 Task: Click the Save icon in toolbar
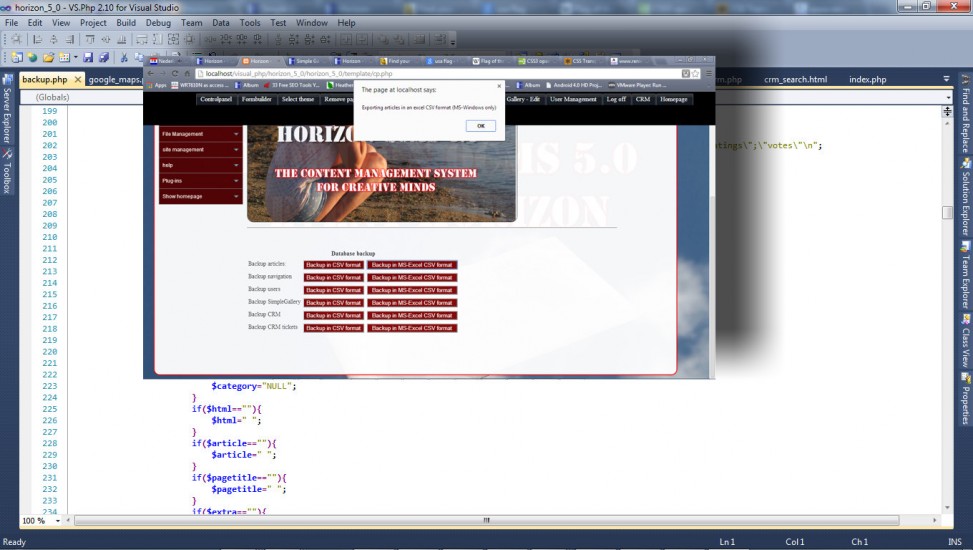(x=88, y=58)
